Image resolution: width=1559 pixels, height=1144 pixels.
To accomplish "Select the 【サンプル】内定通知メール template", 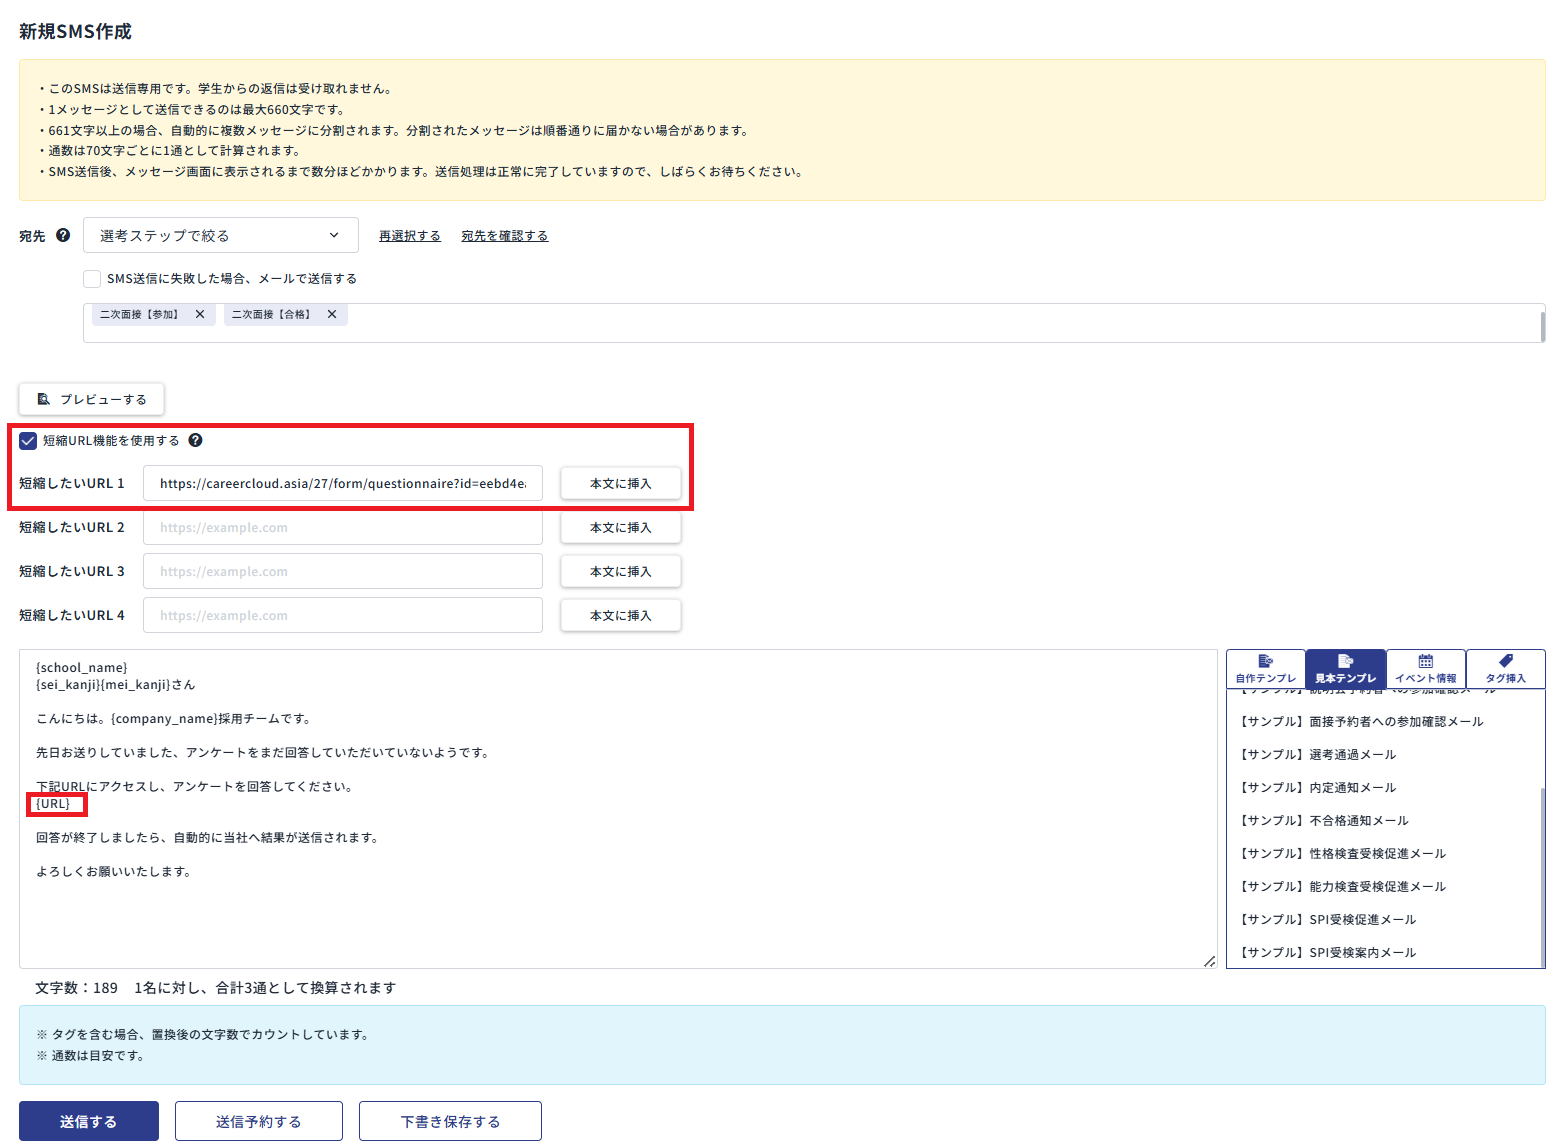I will pyautogui.click(x=1317, y=788).
